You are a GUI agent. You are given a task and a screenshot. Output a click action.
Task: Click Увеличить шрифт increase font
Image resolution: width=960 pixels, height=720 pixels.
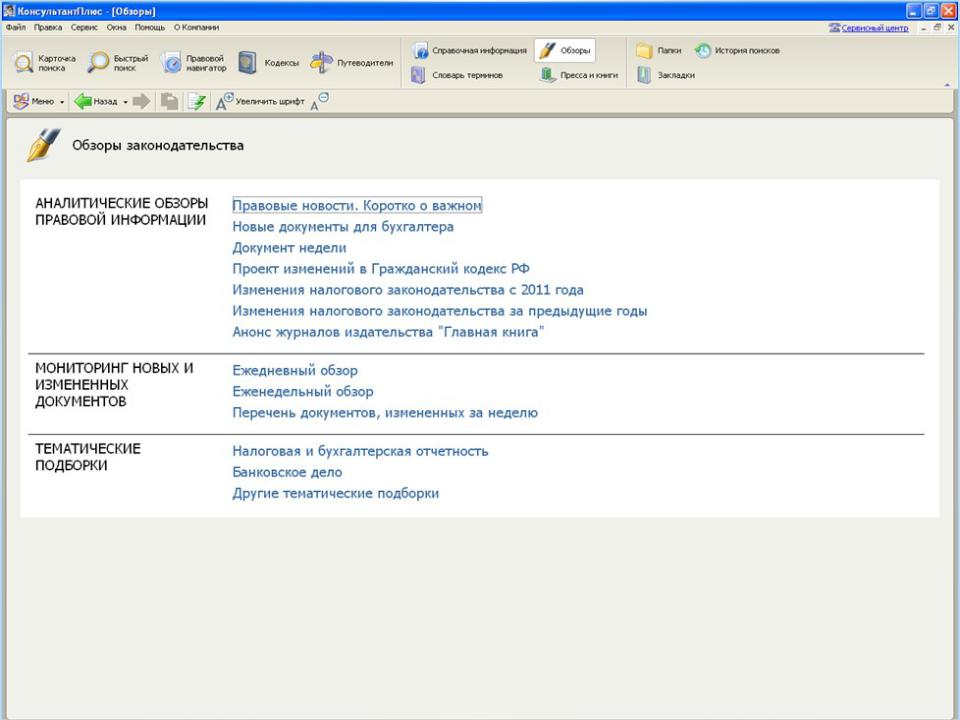[260, 101]
